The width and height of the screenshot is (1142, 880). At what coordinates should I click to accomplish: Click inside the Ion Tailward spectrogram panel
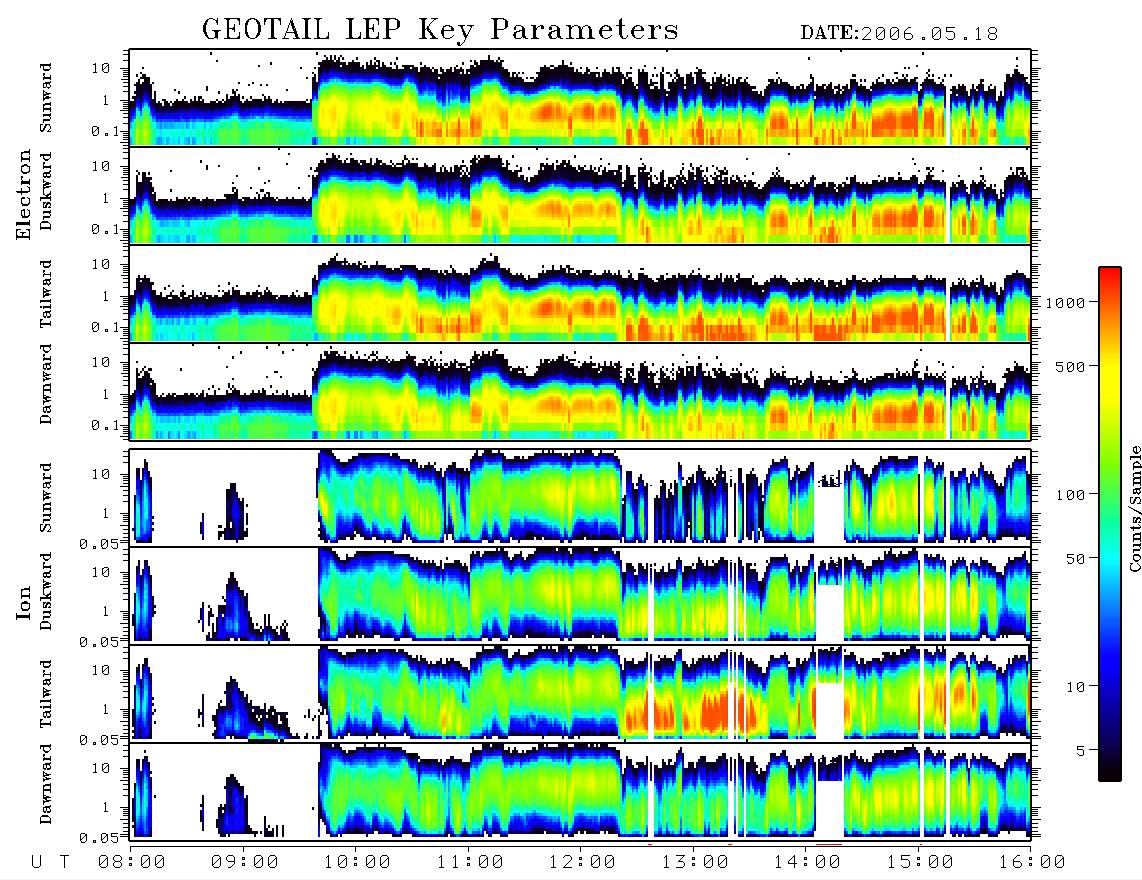pos(580,694)
